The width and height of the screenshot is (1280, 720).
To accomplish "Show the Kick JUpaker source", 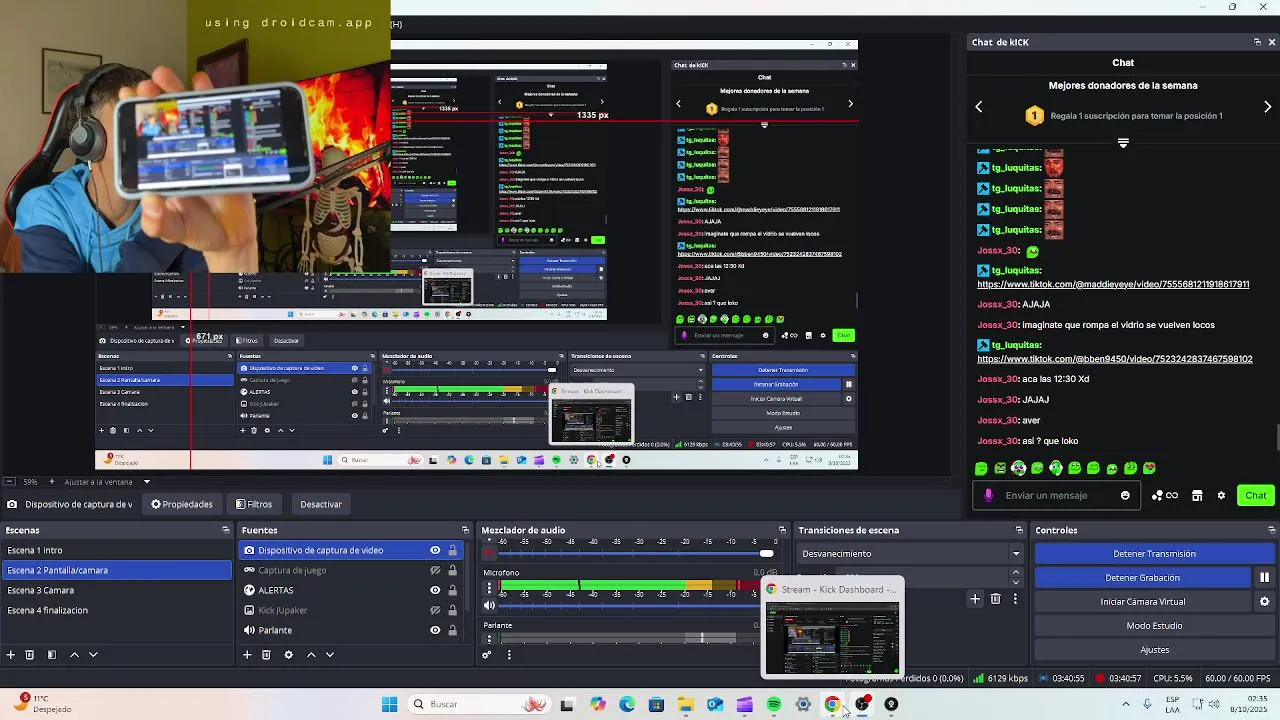I will pos(435,610).
